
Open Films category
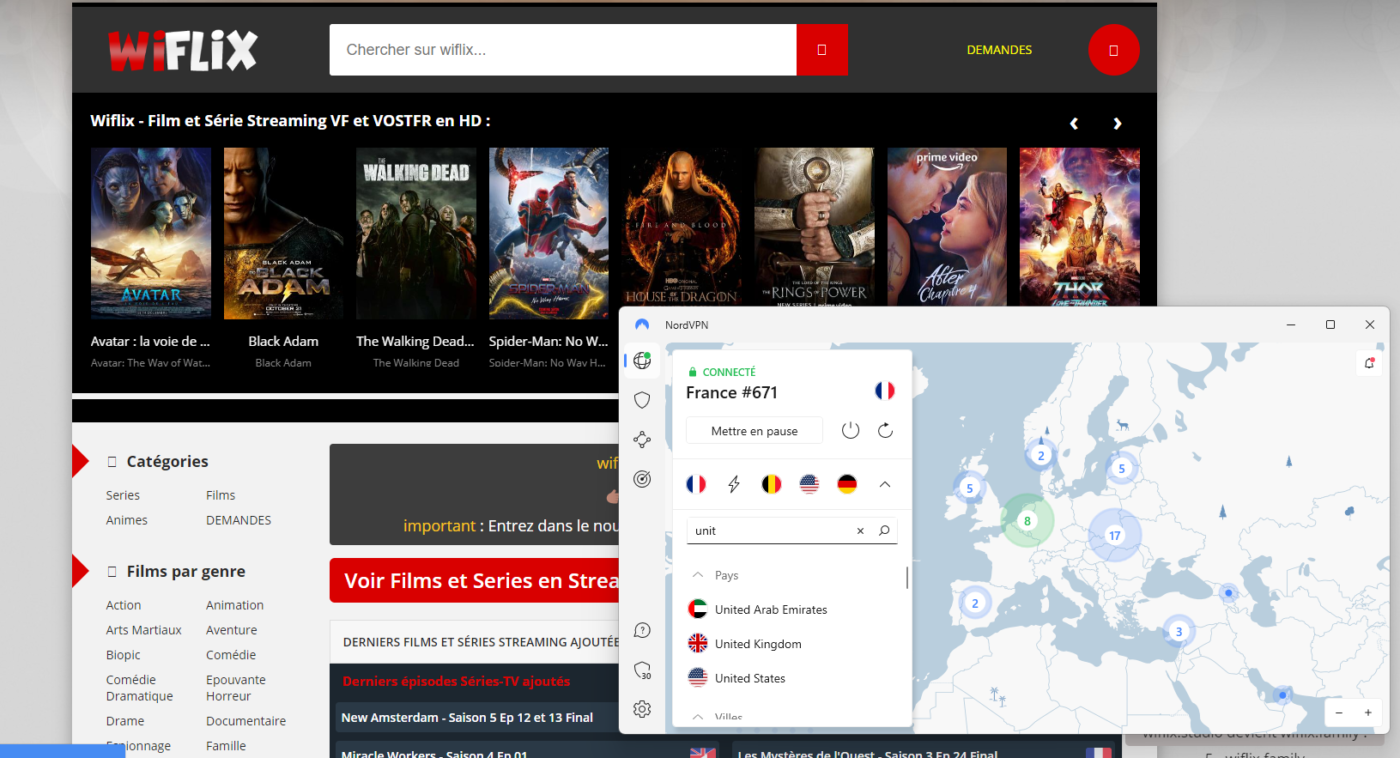pos(221,495)
